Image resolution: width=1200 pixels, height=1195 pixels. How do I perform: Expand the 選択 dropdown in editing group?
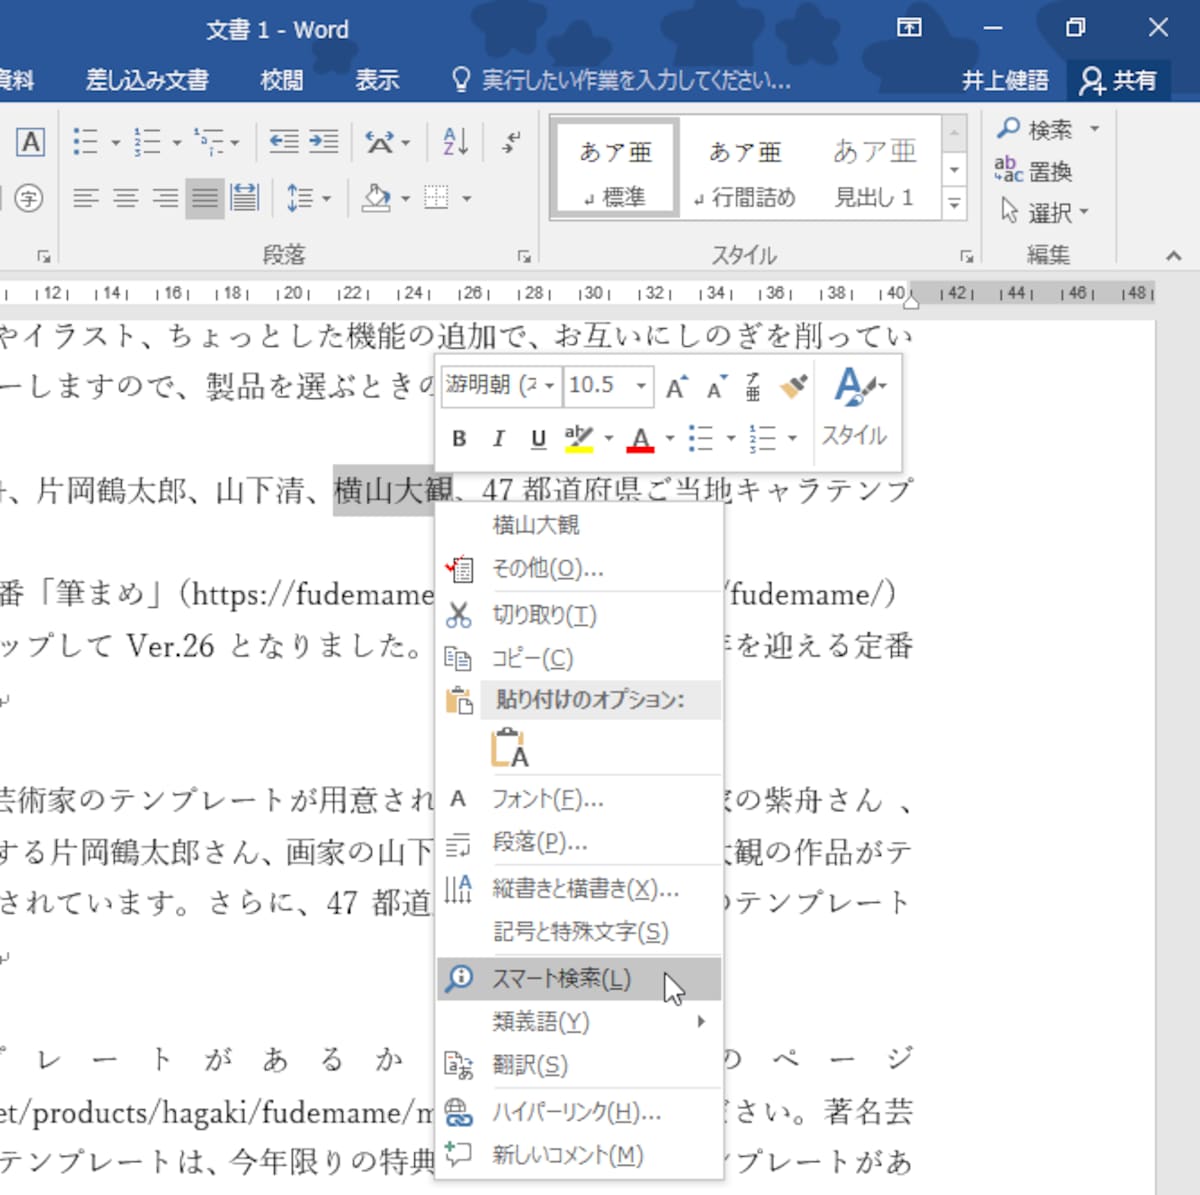pos(1085,212)
